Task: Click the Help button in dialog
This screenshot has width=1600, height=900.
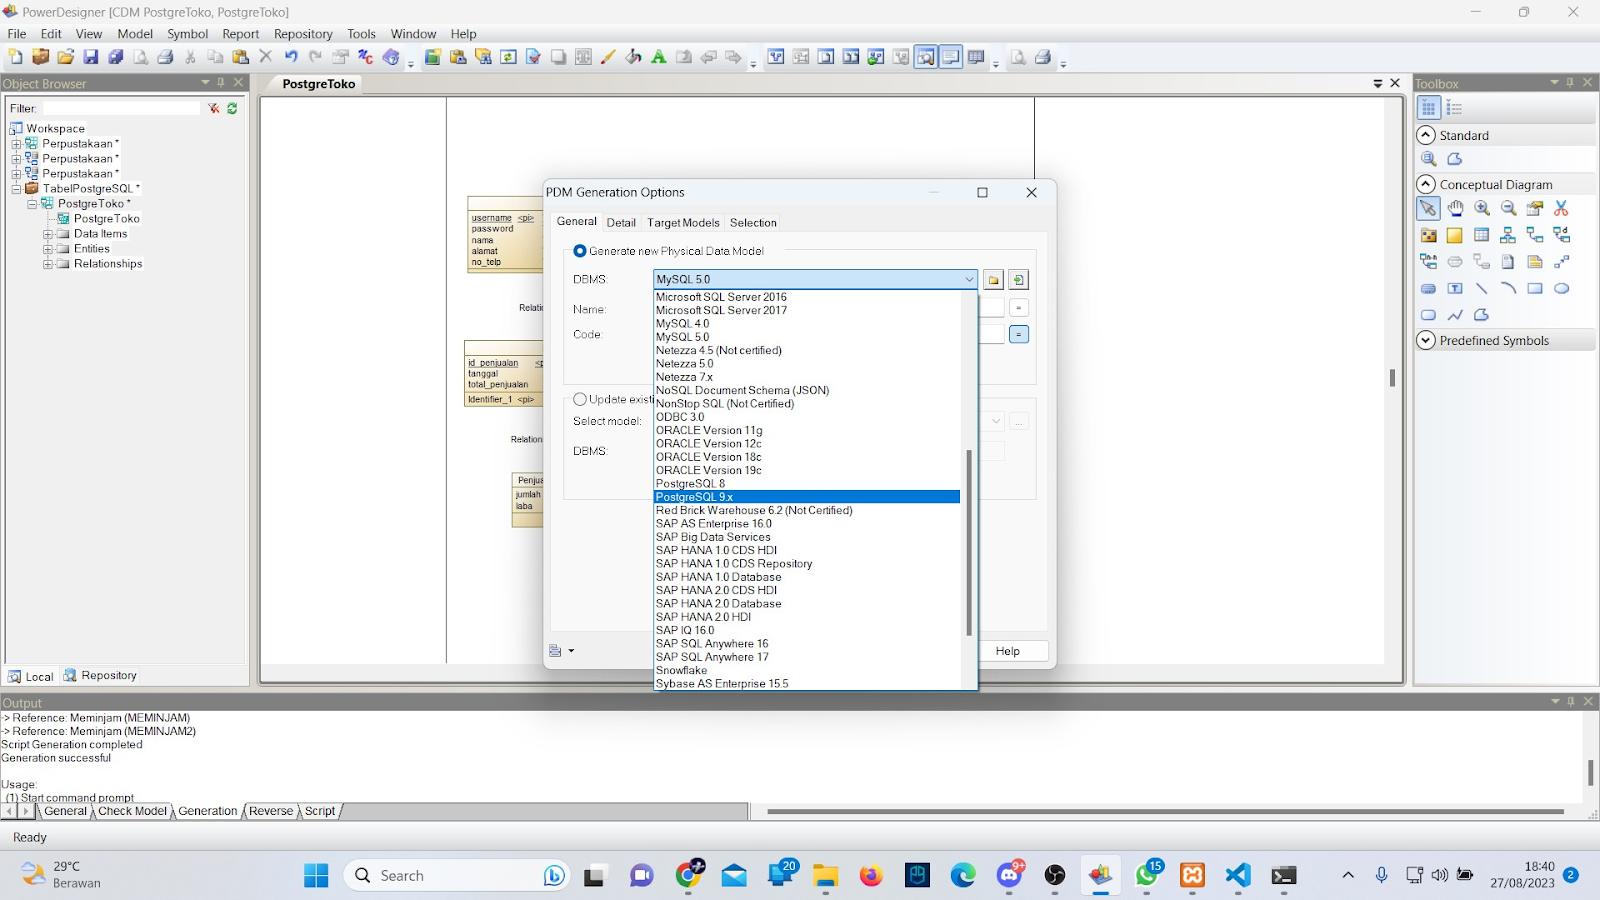Action: pyautogui.click(x=1008, y=651)
